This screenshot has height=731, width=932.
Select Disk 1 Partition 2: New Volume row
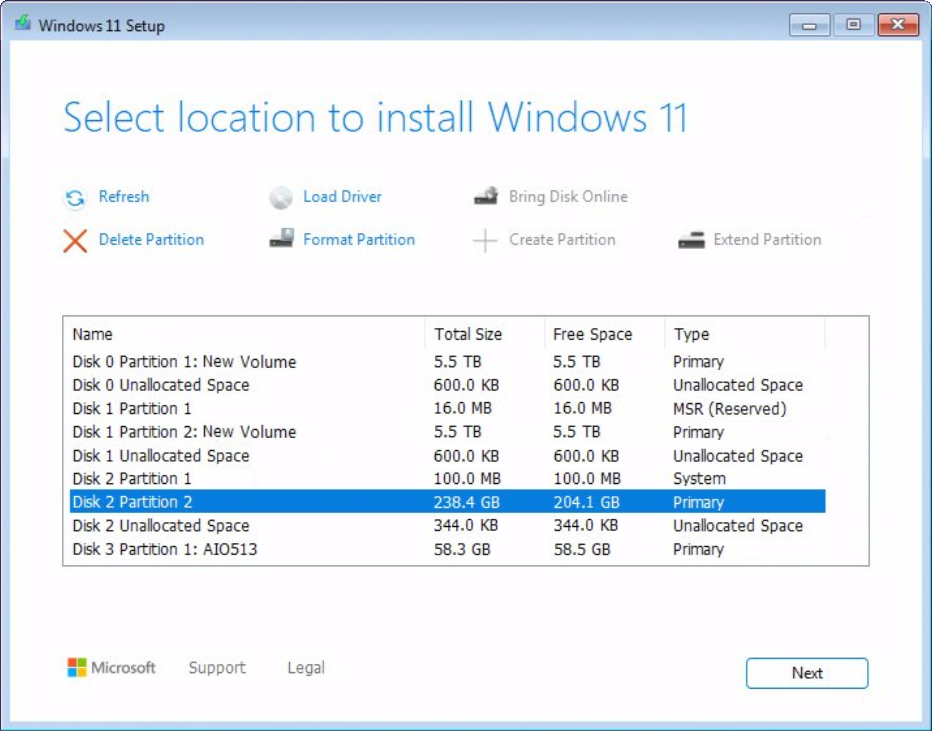[448, 432]
